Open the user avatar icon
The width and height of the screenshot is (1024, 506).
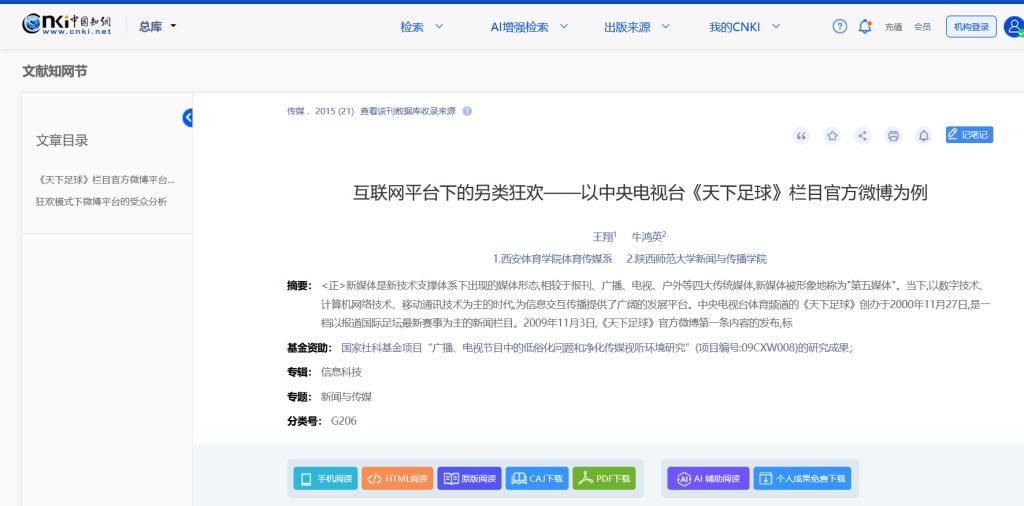click(x=1014, y=27)
